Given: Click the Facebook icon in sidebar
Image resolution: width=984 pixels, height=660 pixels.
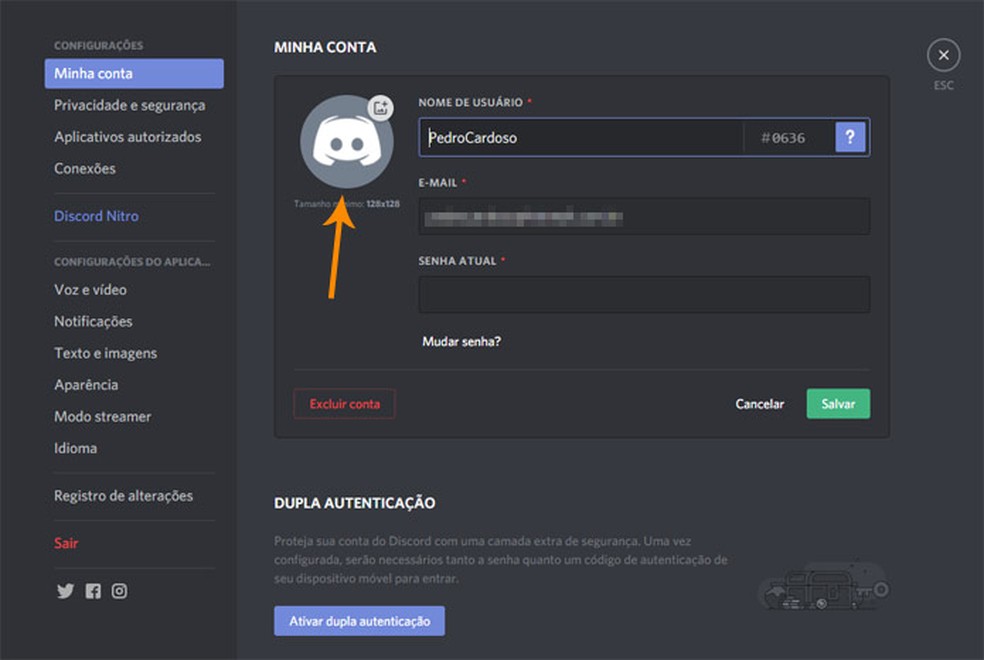Looking at the screenshot, I should (93, 591).
